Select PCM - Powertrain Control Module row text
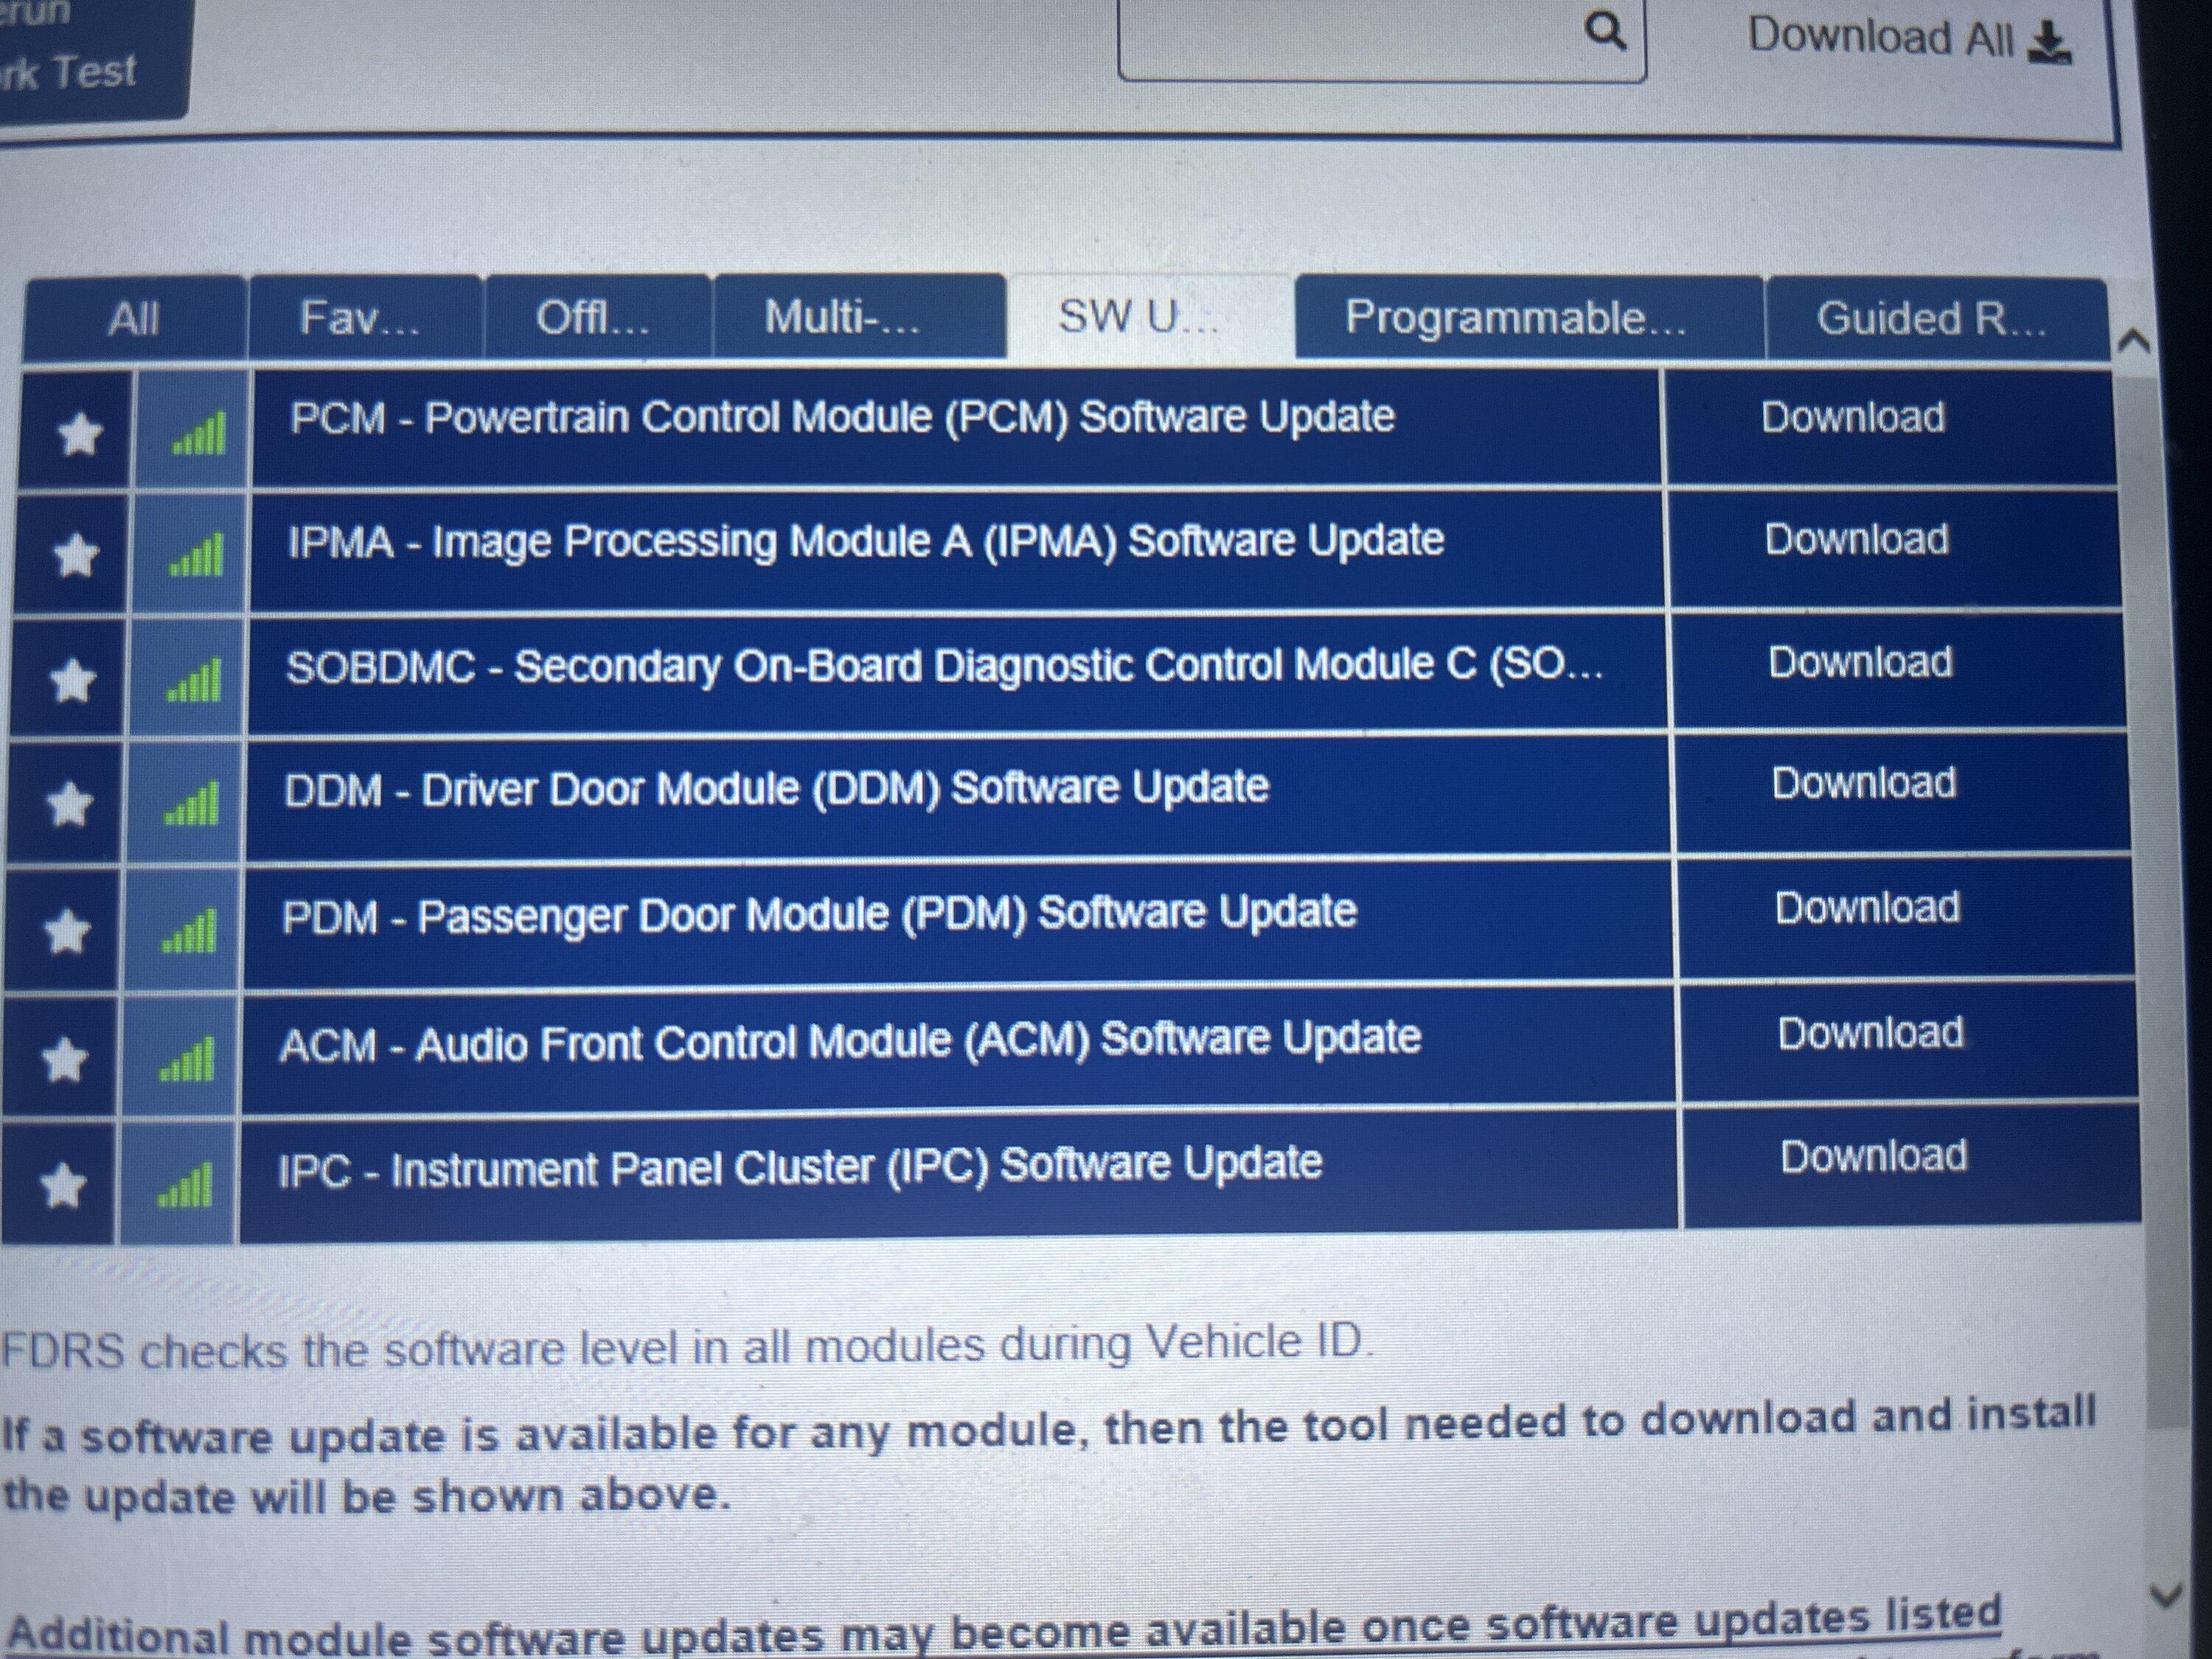 842,417
